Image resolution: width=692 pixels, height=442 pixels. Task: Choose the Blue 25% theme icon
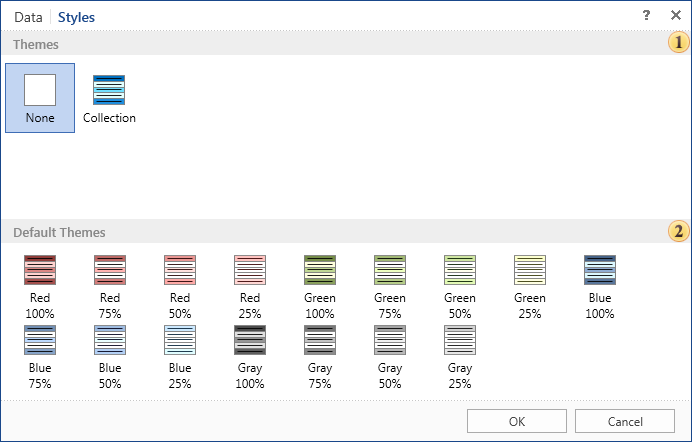[x=180, y=340]
